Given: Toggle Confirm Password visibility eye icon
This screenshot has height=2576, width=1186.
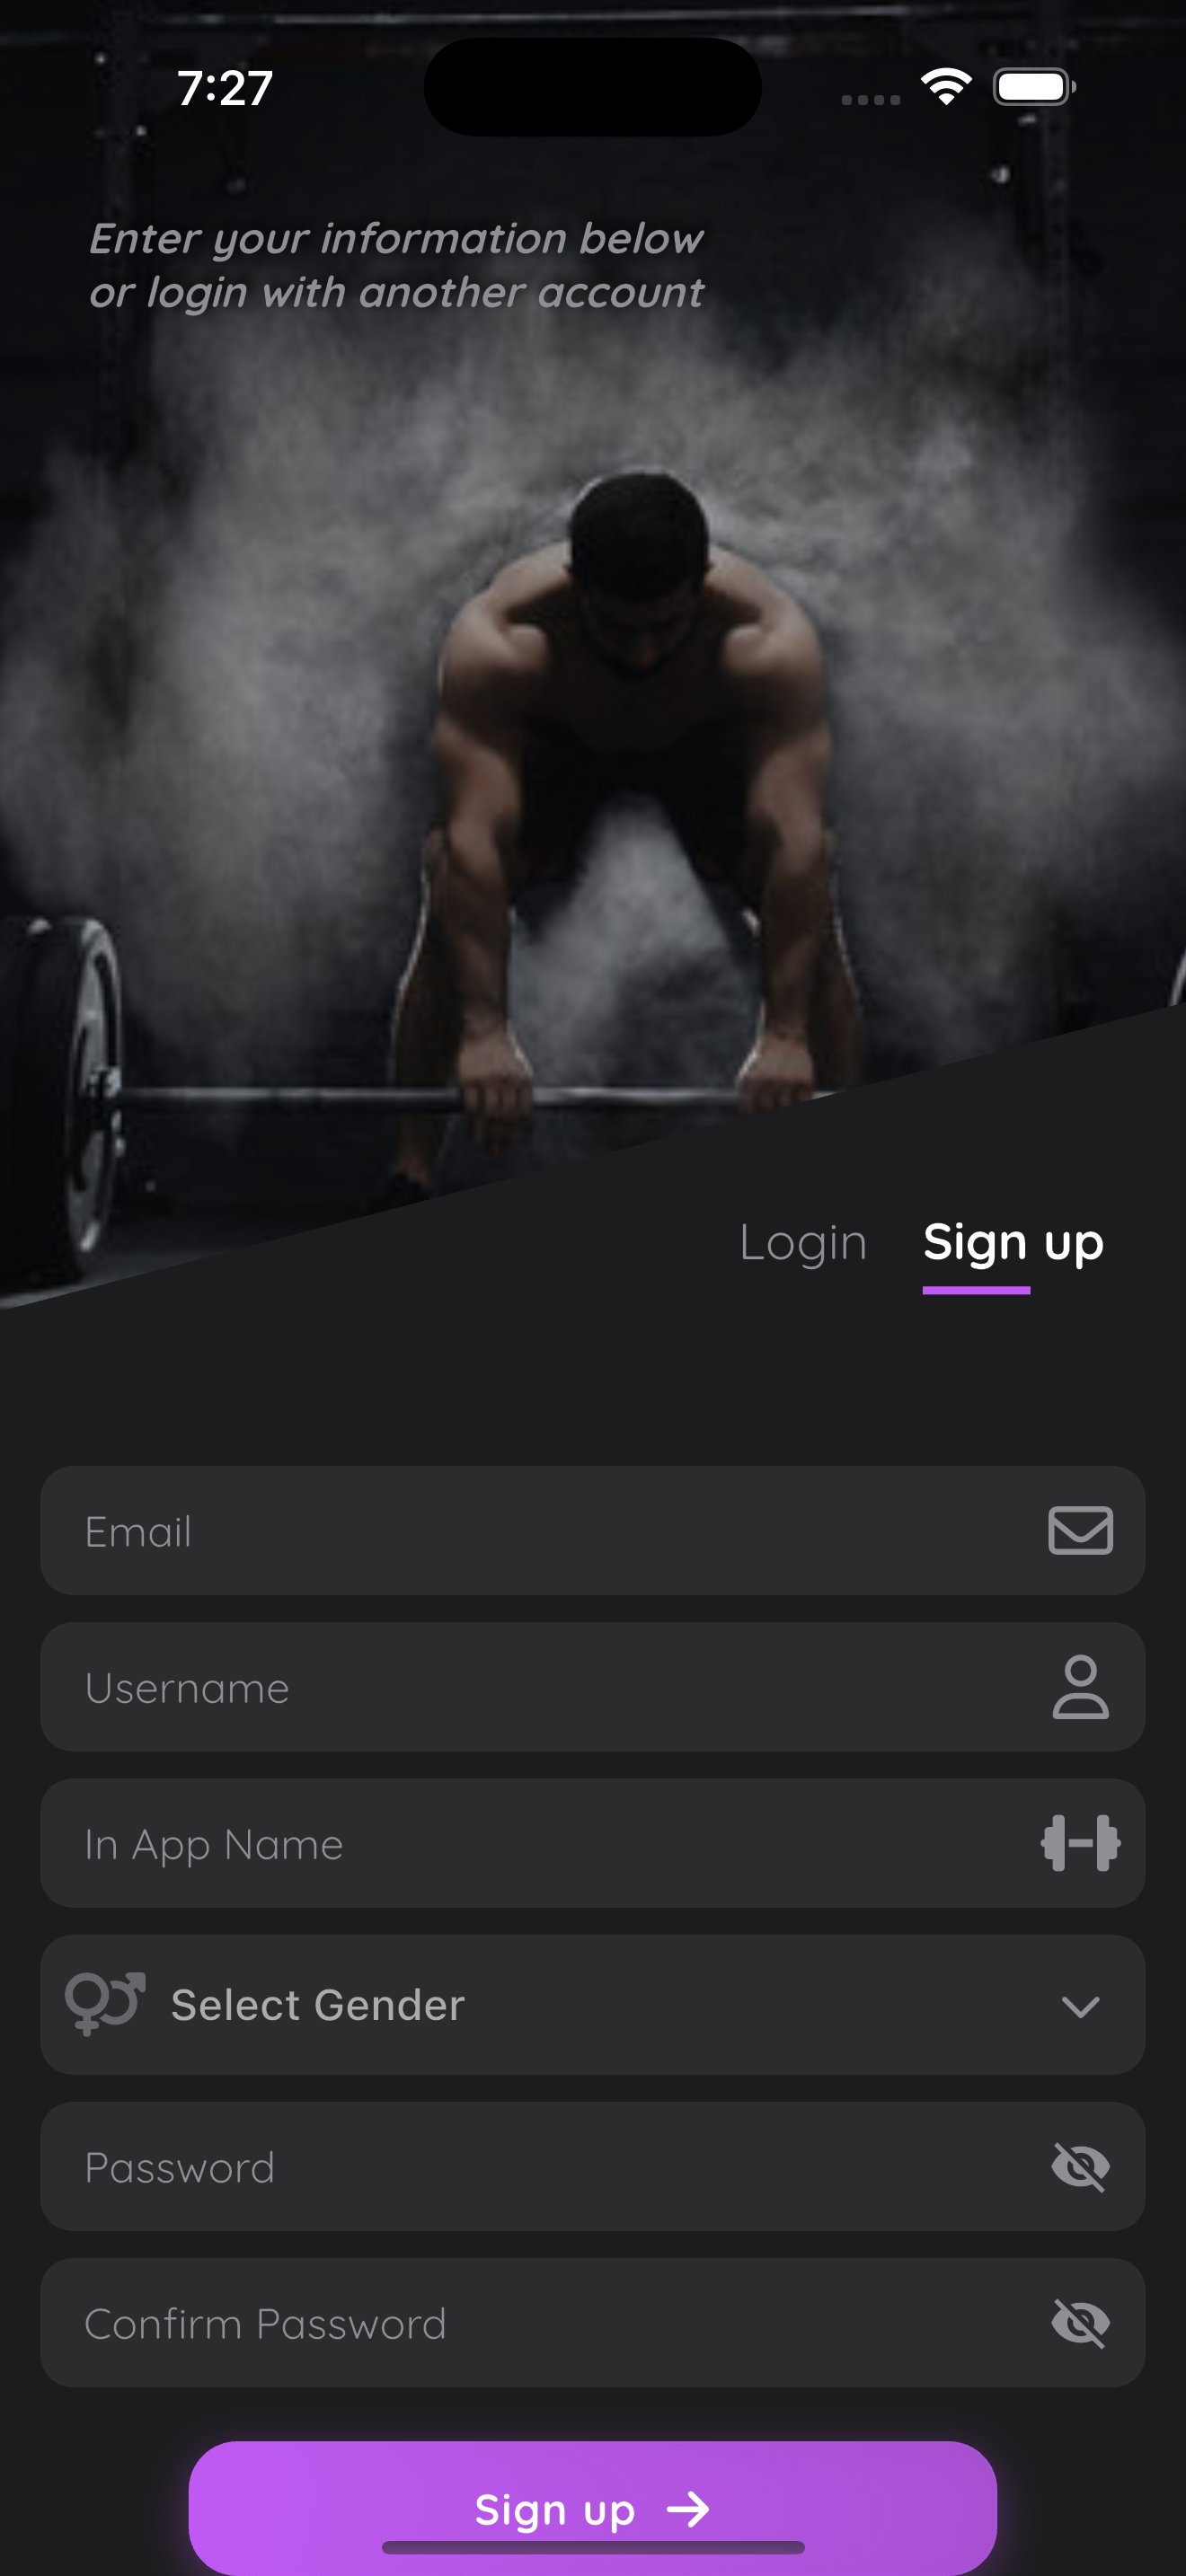Looking at the screenshot, I should pos(1080,2323).
